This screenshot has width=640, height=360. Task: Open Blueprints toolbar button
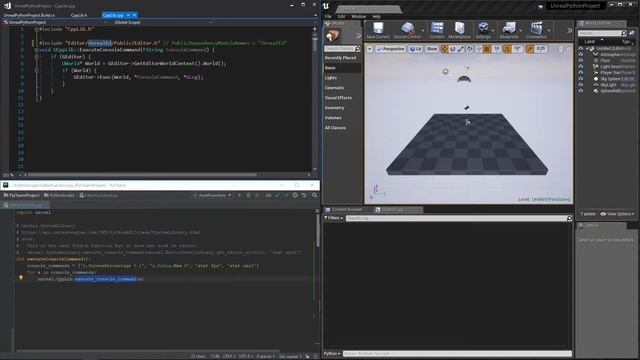pyautogui.click(x=509, y=30)
